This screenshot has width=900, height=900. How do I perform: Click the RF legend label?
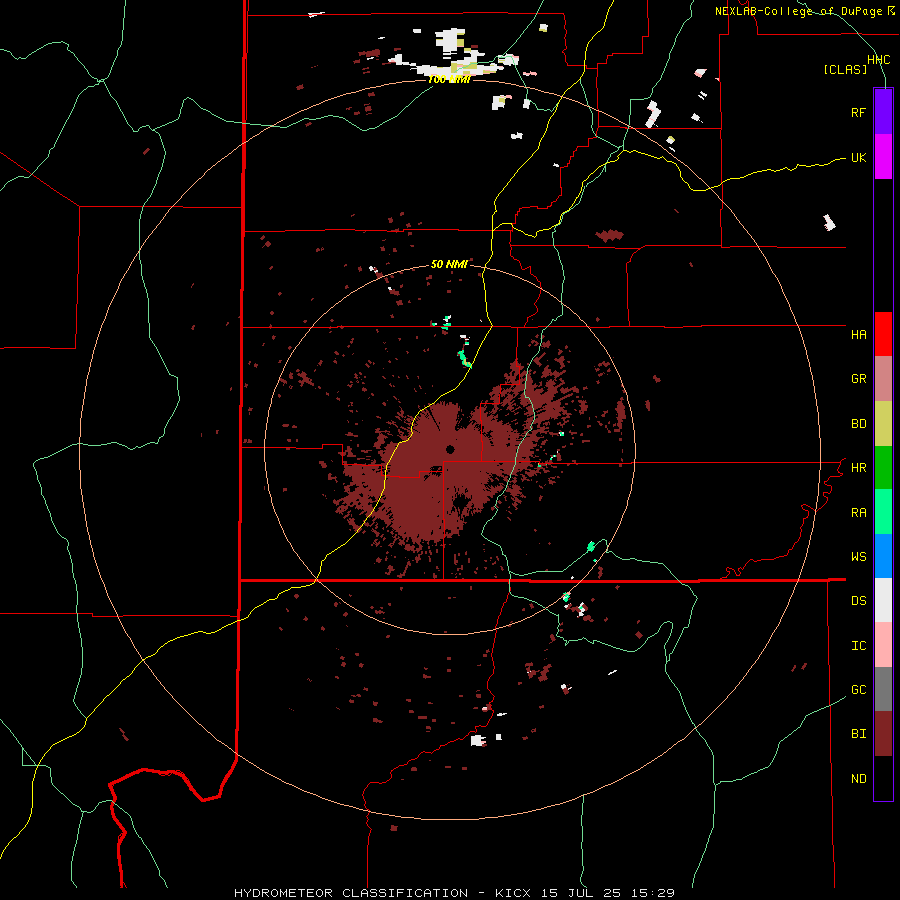[858, 112]
